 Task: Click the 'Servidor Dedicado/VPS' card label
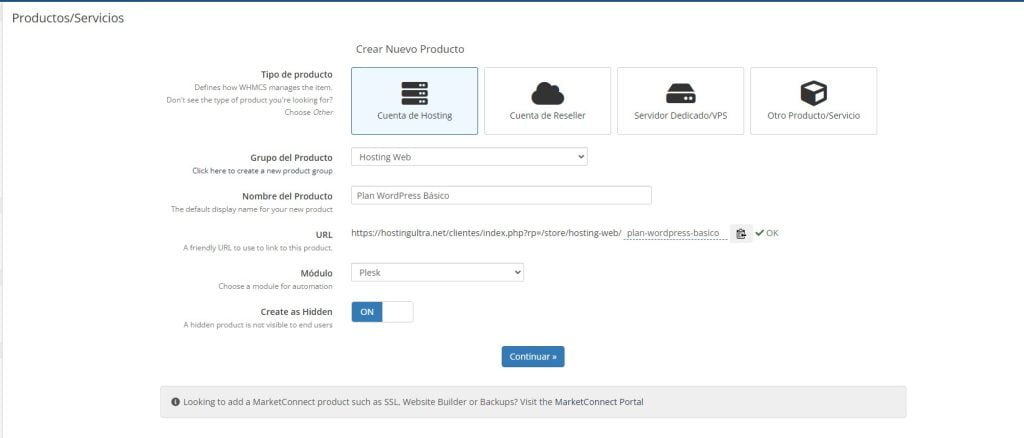680,116
